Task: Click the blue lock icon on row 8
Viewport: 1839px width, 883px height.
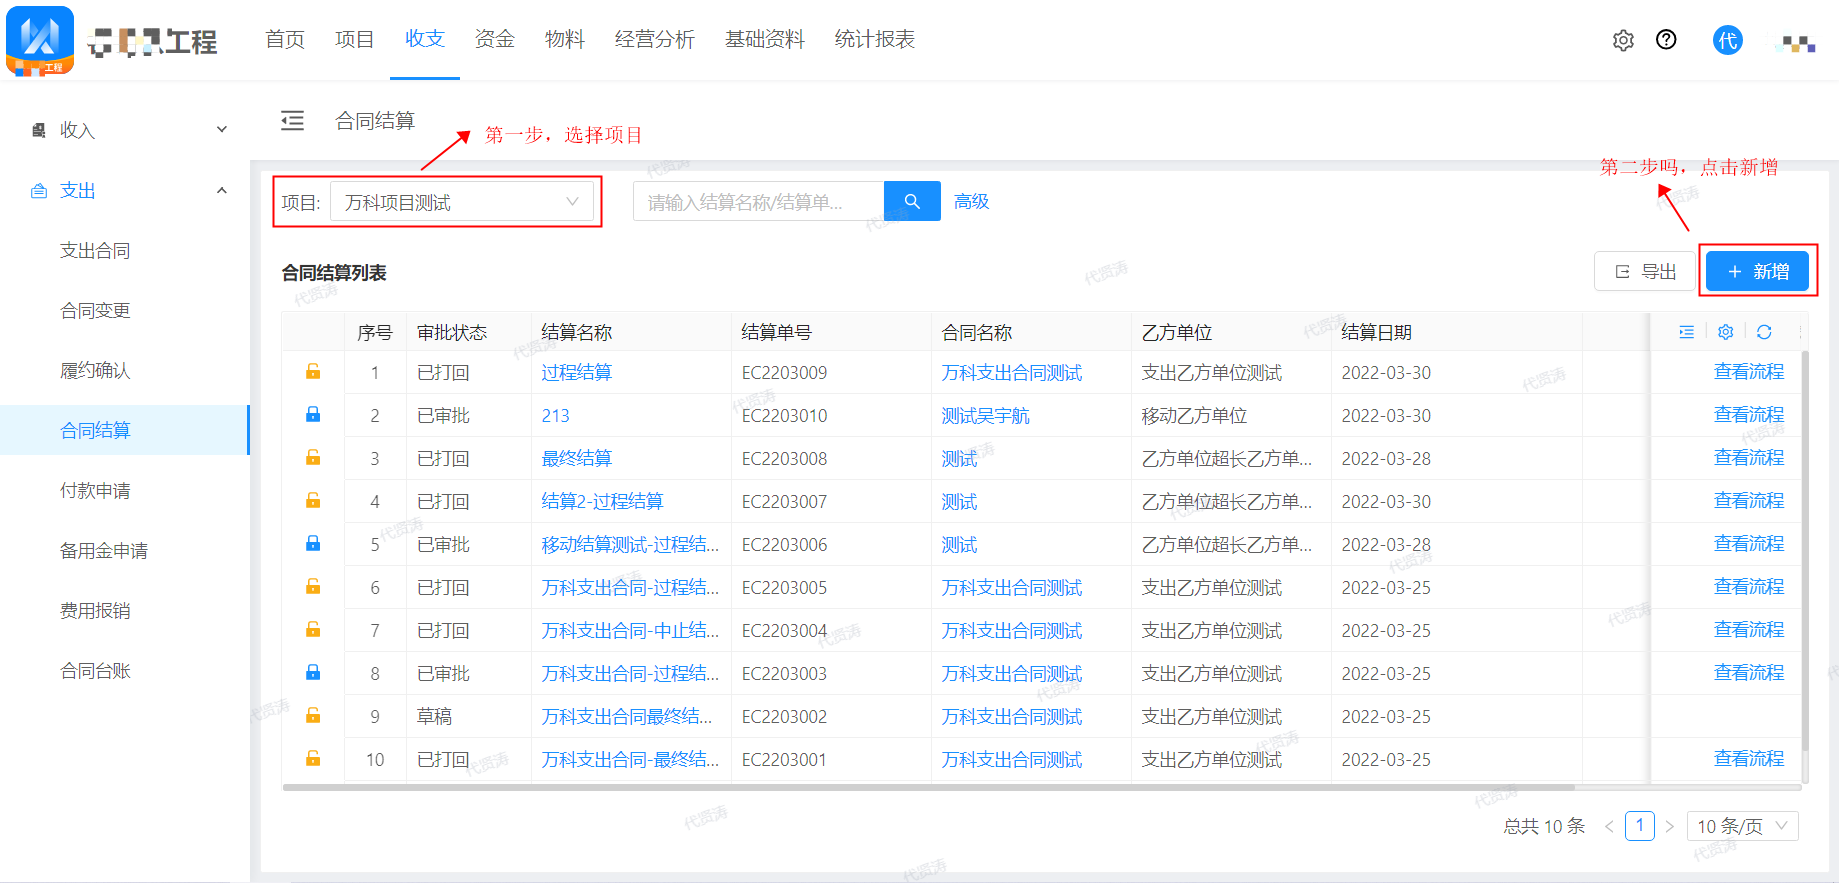Action: pos(313,673)
